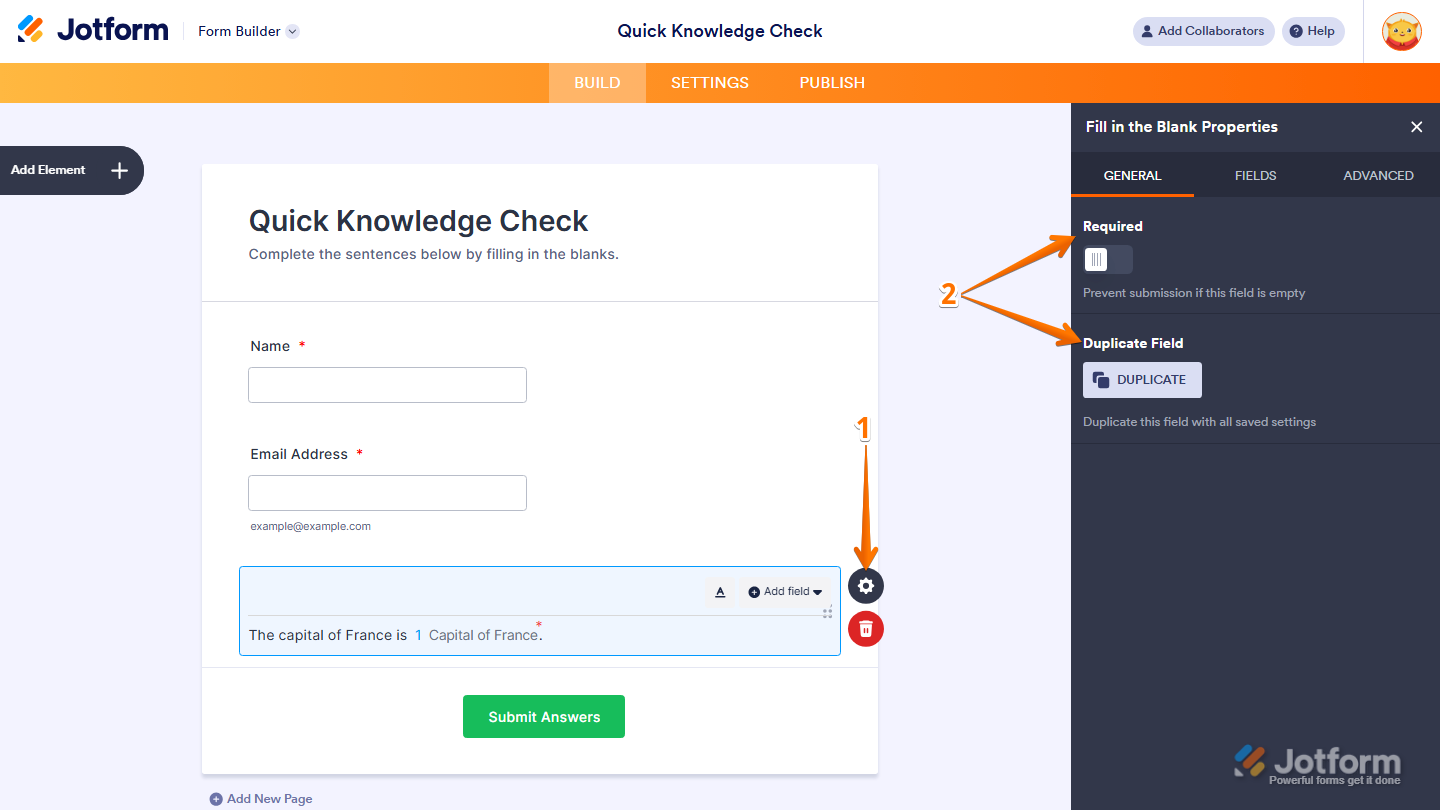Click the drag handle of the blank field
This screenshot has height=810, width=1440.
click(828, 612)
